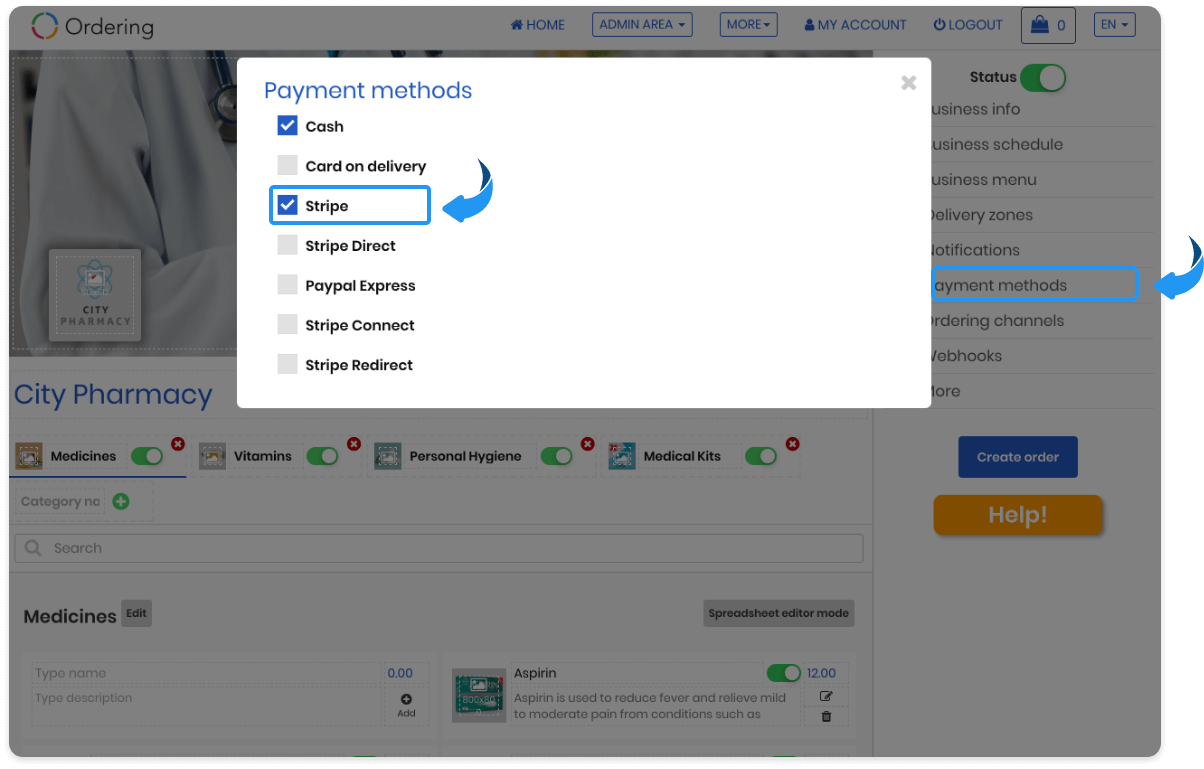Go to HOME in the navbar
Screen dimensions: 1204x769
click(538, 25)
